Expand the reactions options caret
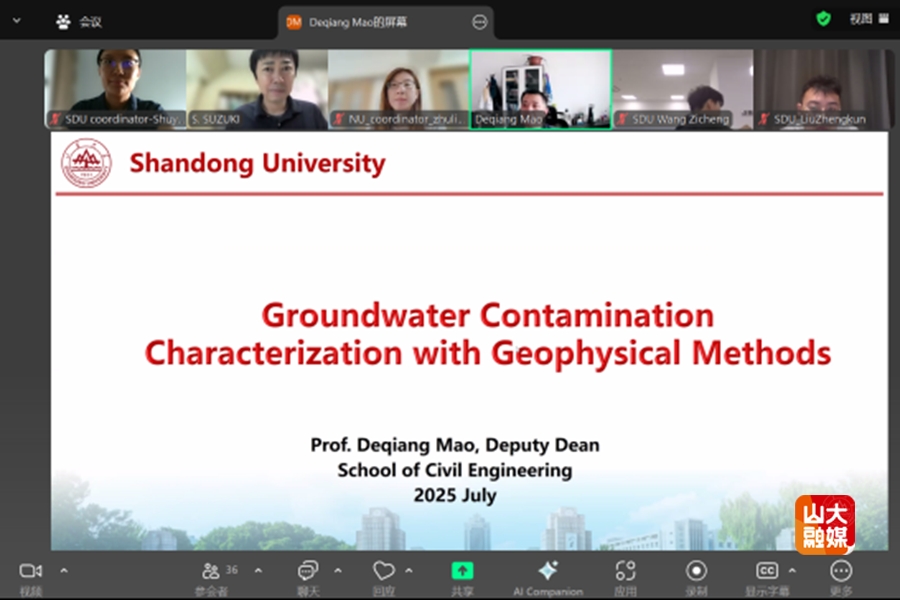Image resolution: width=900 pixels, height=600 pixels. [409, 571]
